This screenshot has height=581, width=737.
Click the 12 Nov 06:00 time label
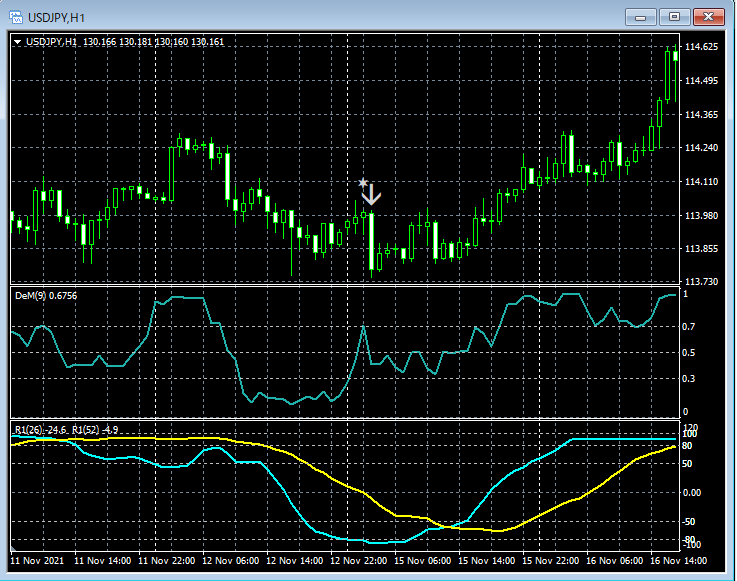pyautogui.click(x=230, y=560)
